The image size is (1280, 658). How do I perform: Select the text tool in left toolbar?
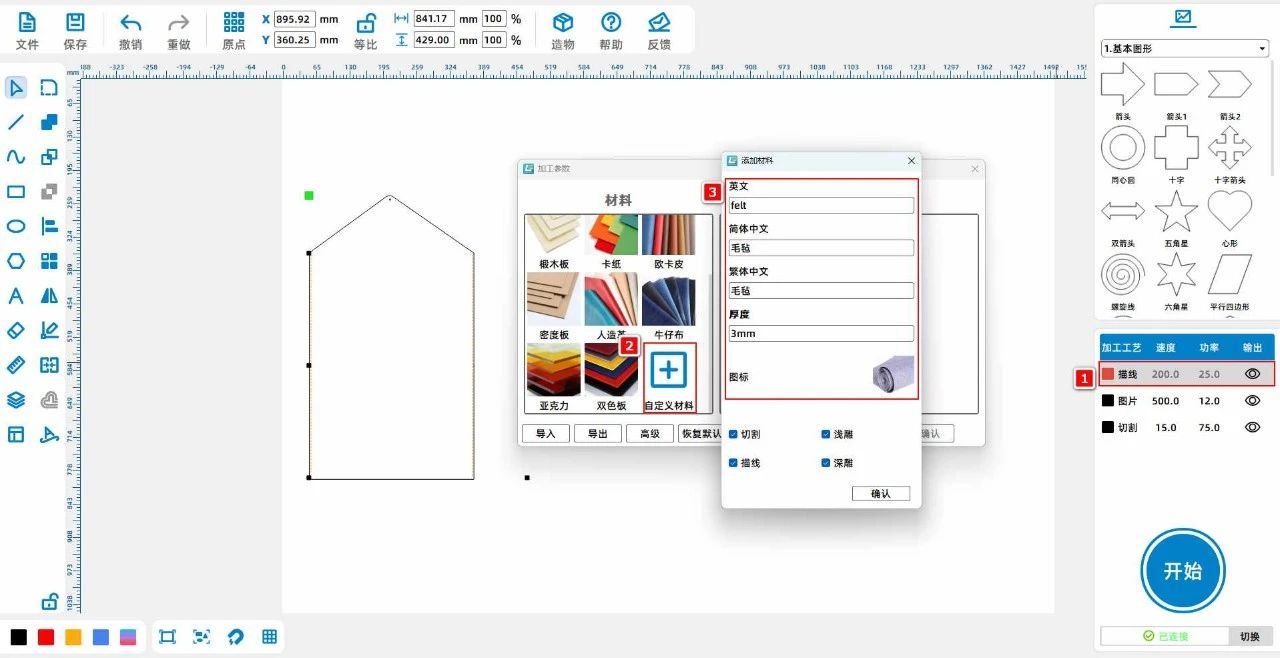16,296
